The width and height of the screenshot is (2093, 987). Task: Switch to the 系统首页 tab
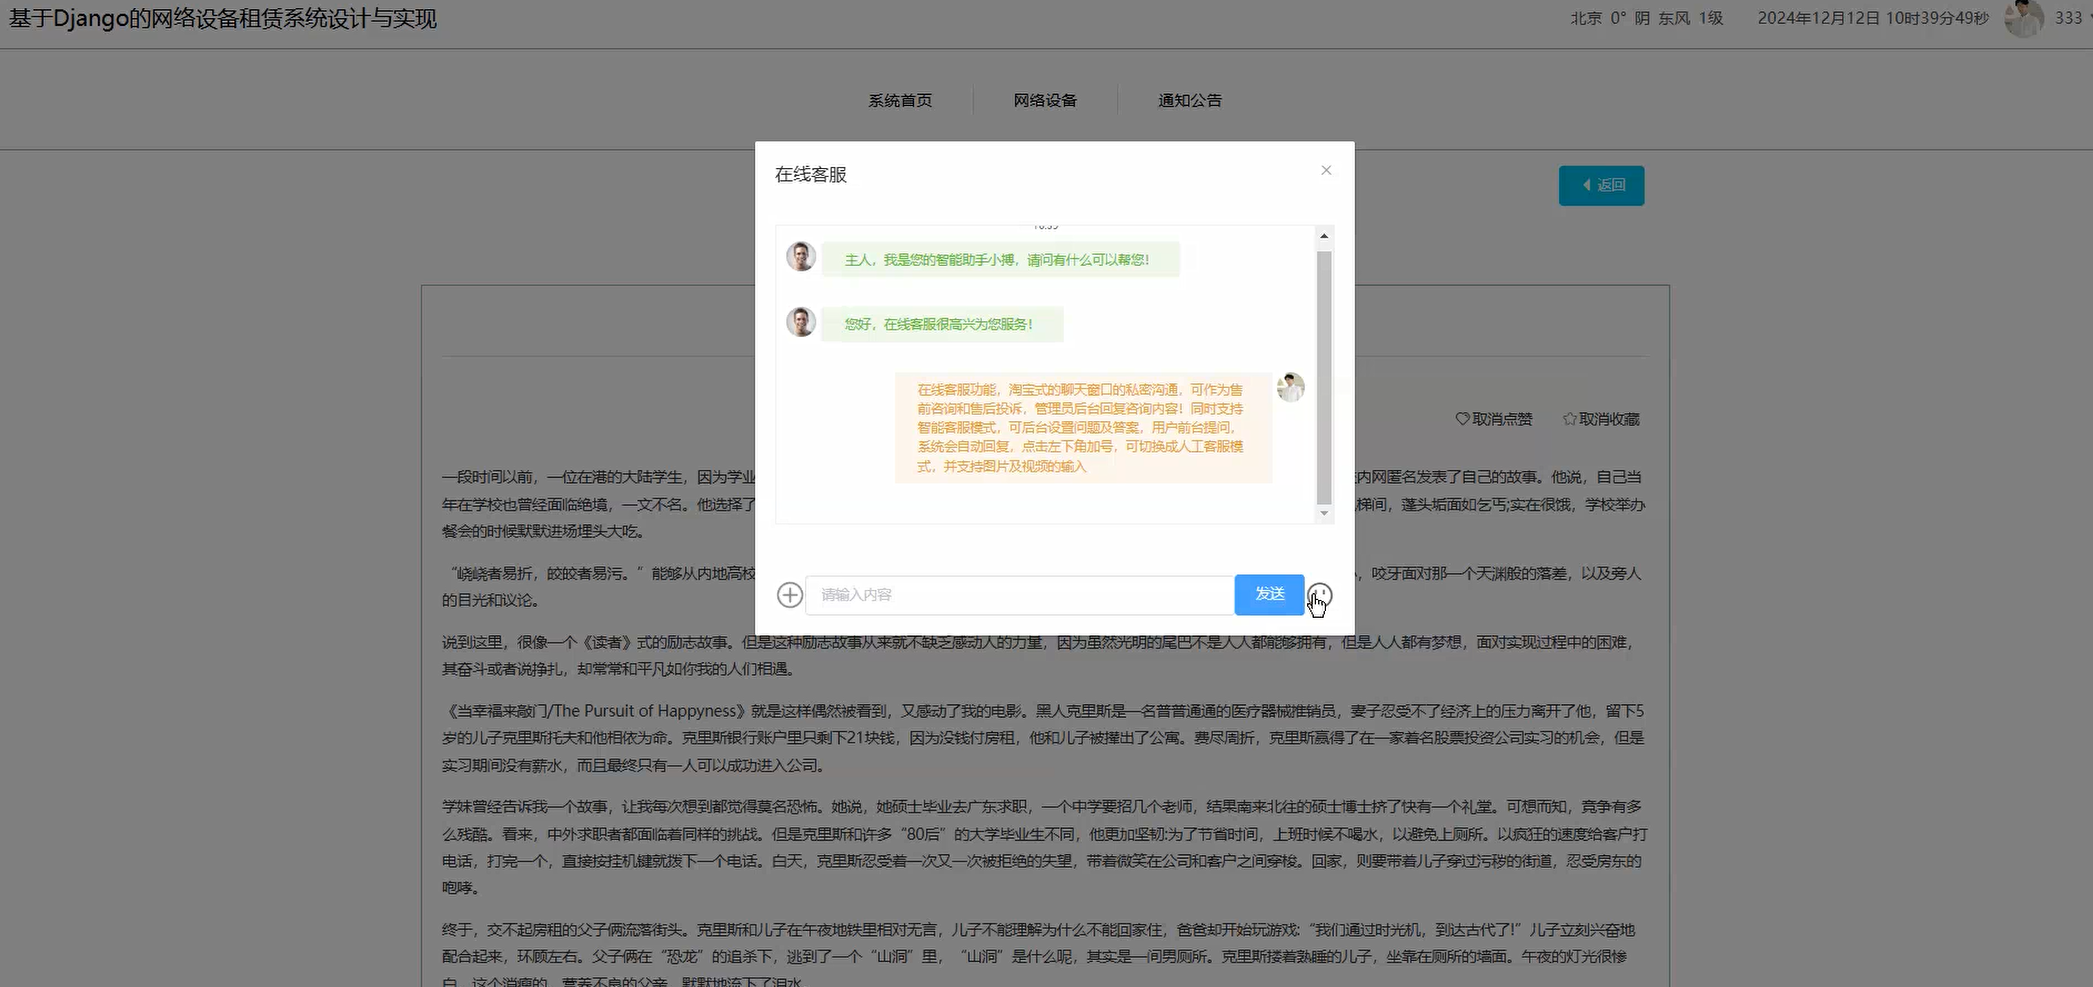coord(899,100)
